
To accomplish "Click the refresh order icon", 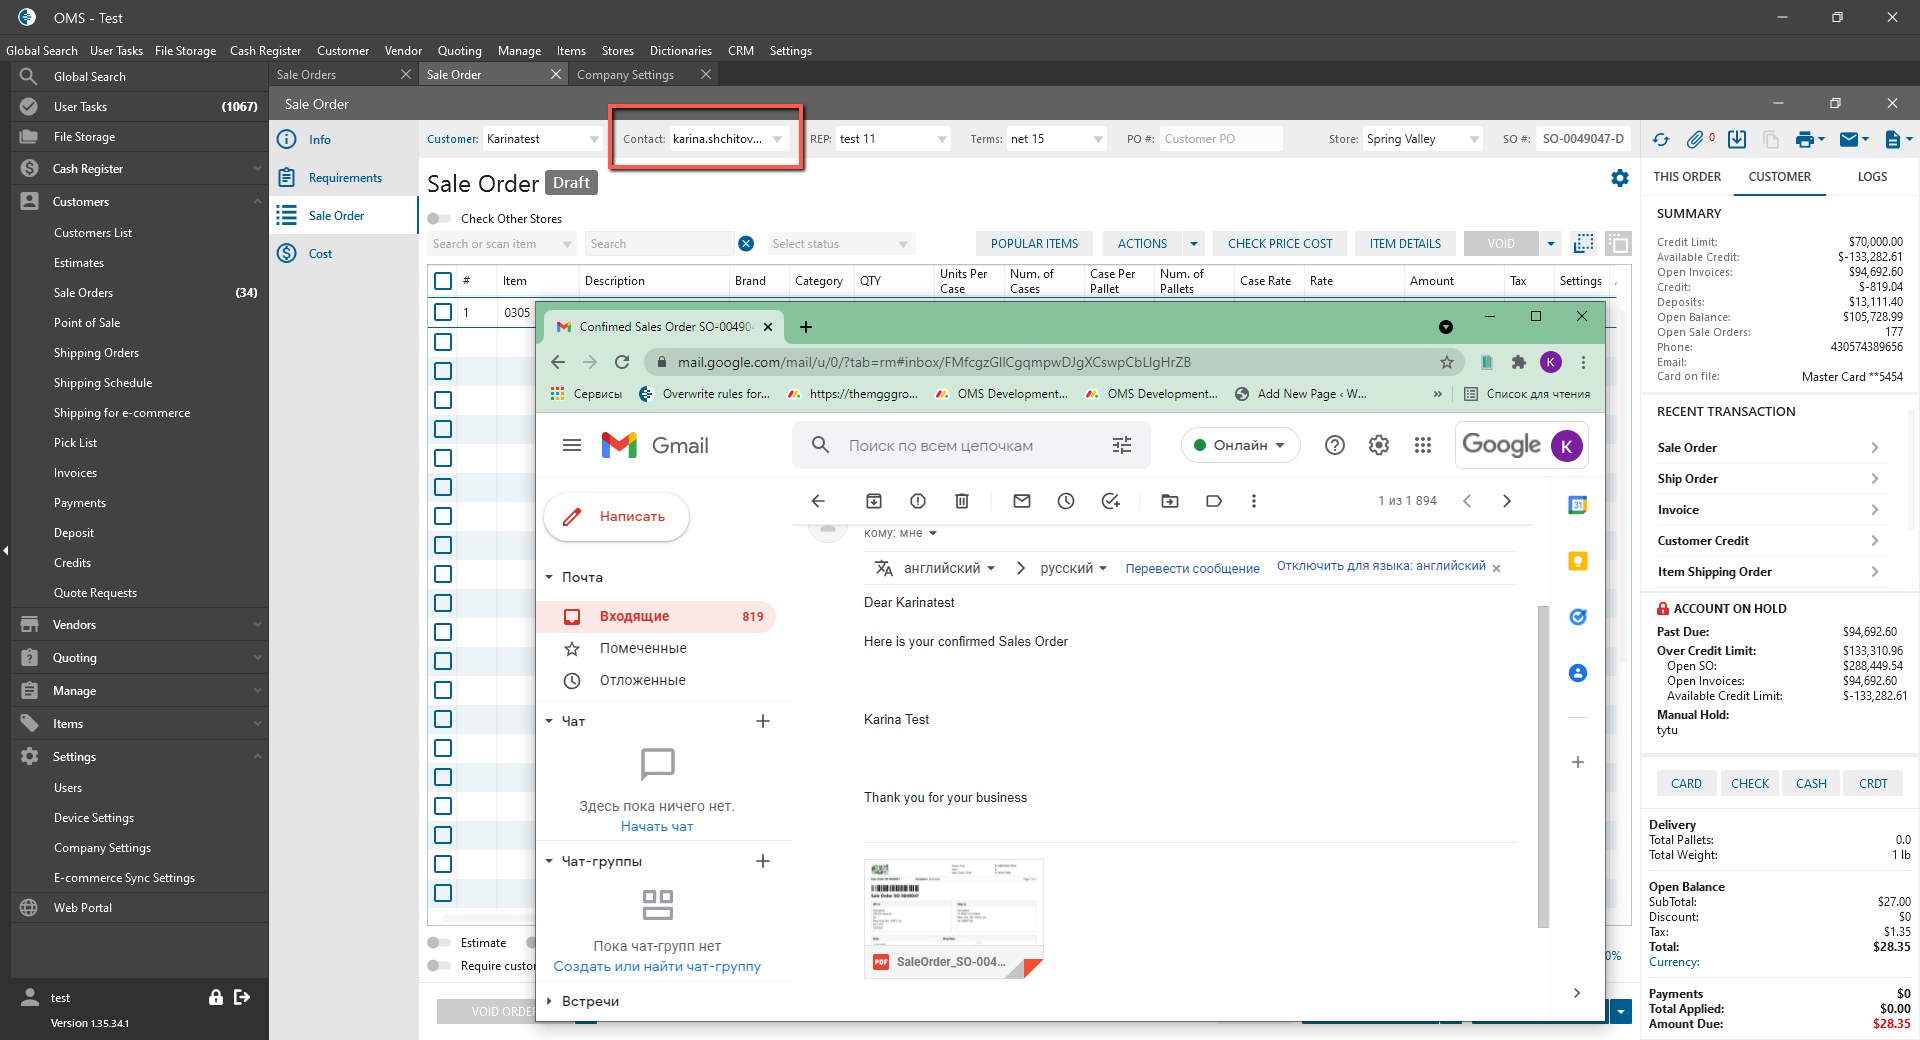I will coord(1661,140).
